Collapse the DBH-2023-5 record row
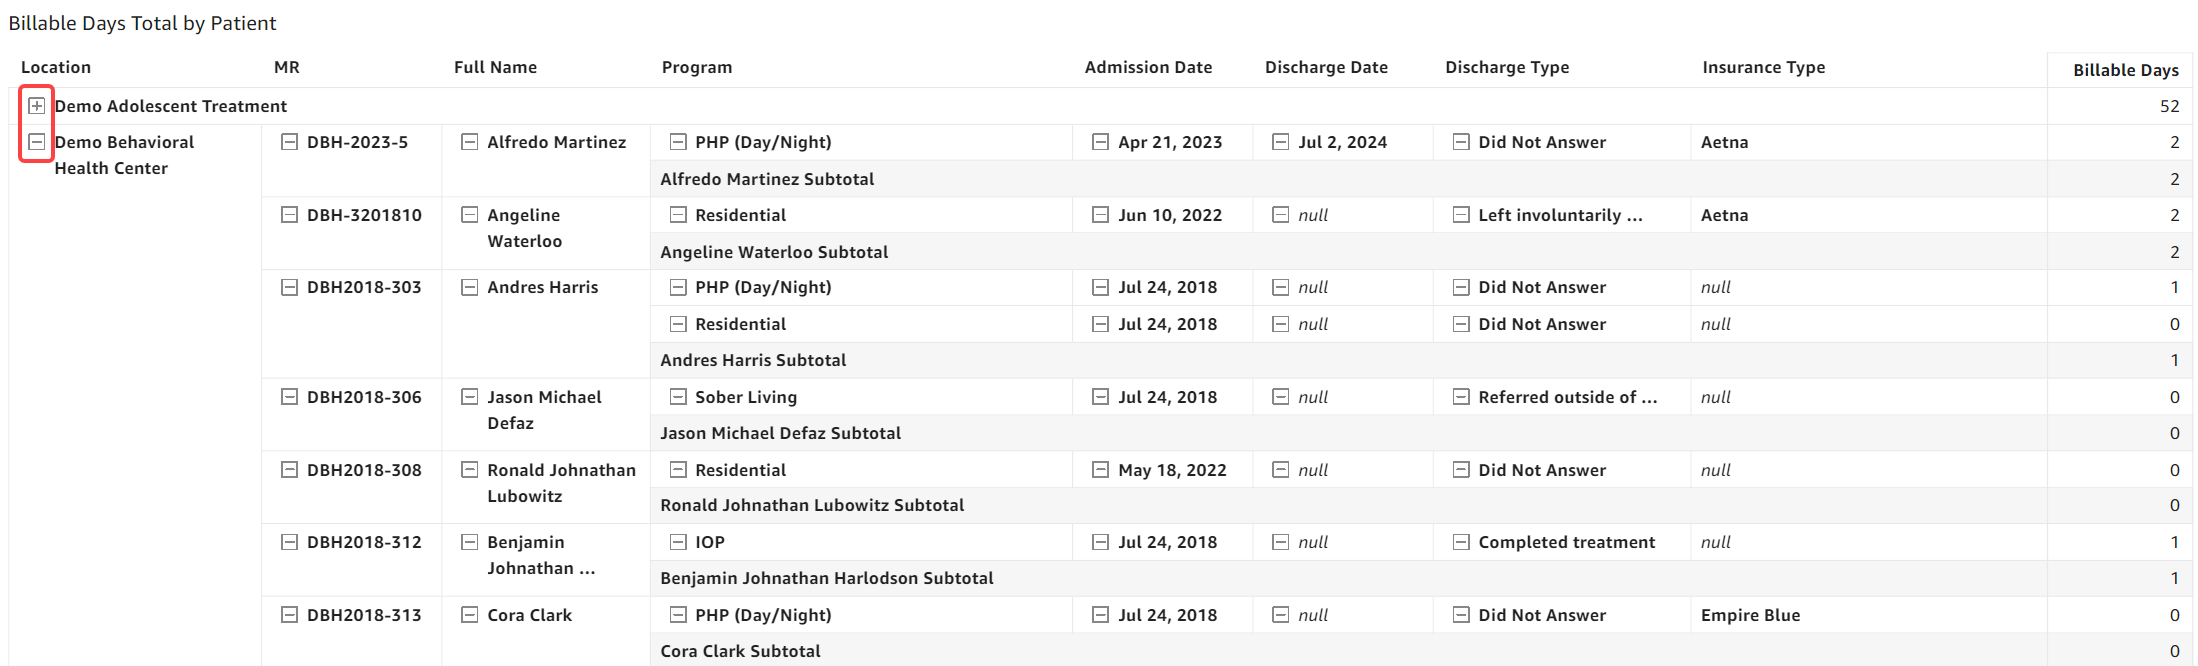Screen dimensions: 2198x666 pyautogui.click(x=289, y=142)
